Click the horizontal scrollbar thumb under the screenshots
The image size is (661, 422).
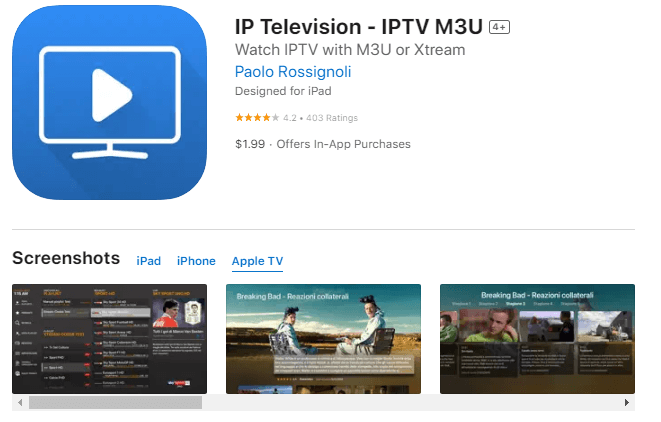[x=115, y=402]
